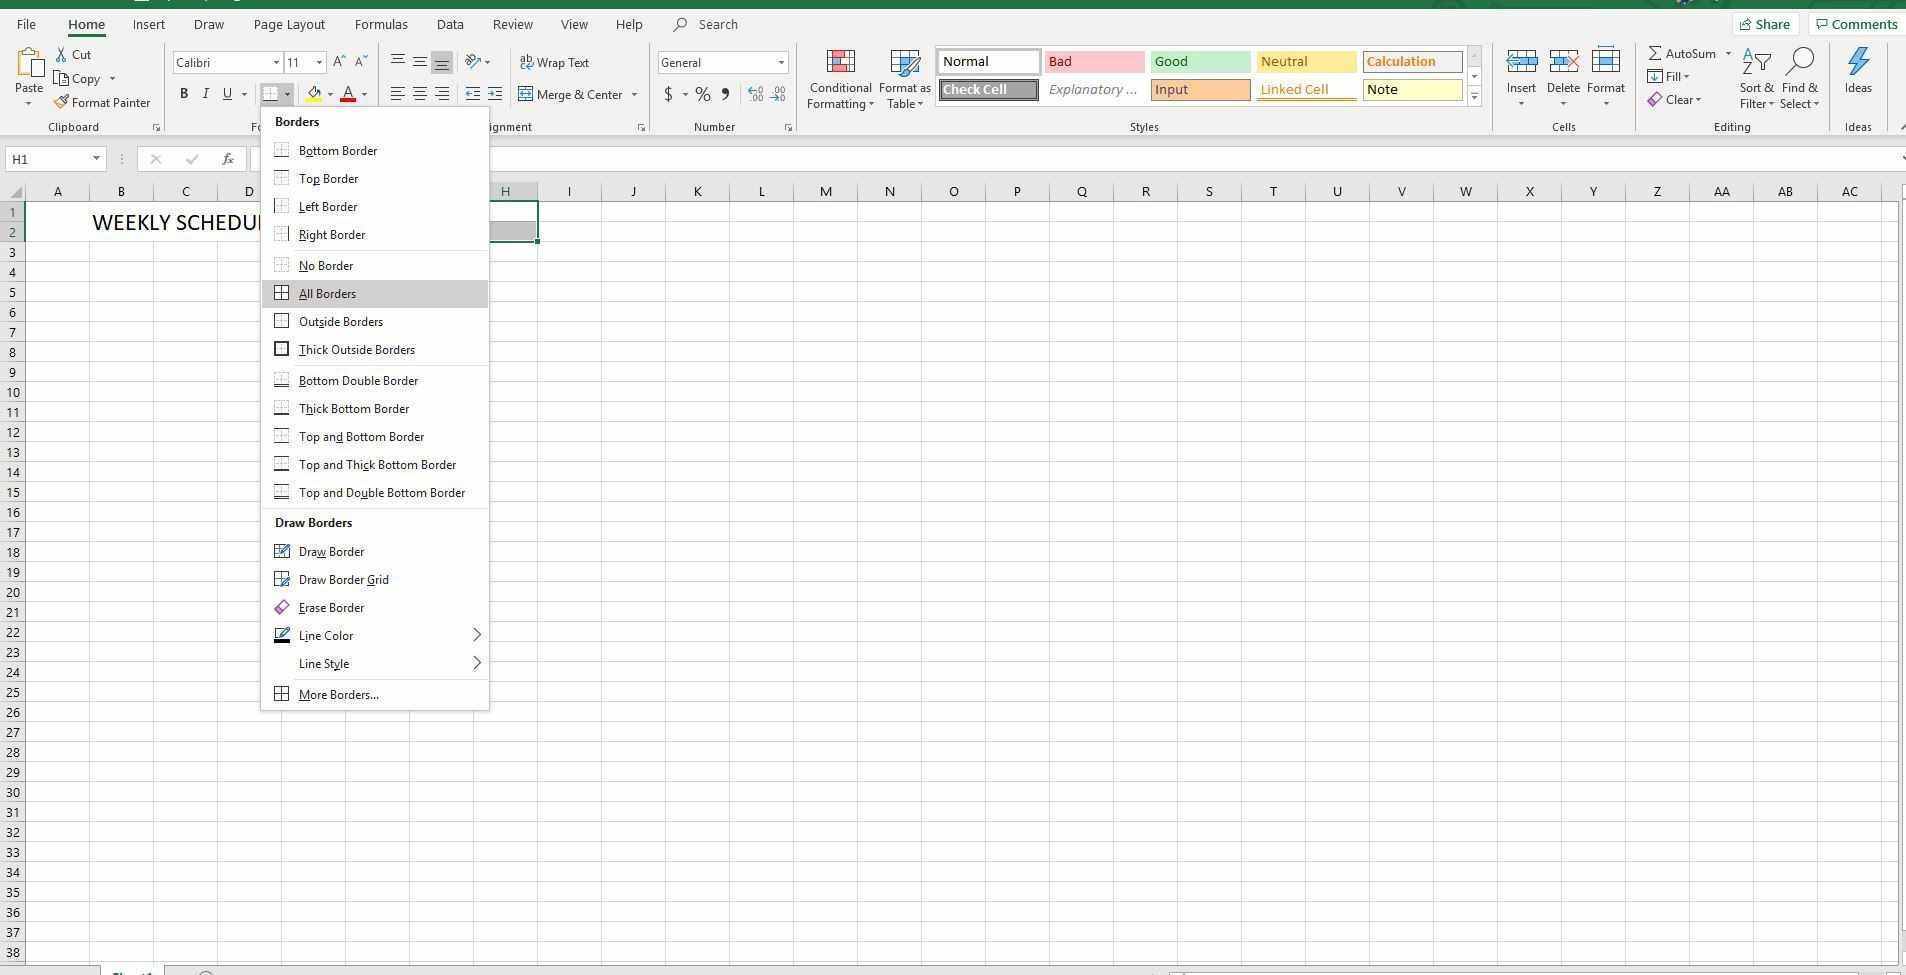The width and height of the screenshot is (1906, 975).
Task: Toggle Center horizontal alignment
Action: click(420, 94)
